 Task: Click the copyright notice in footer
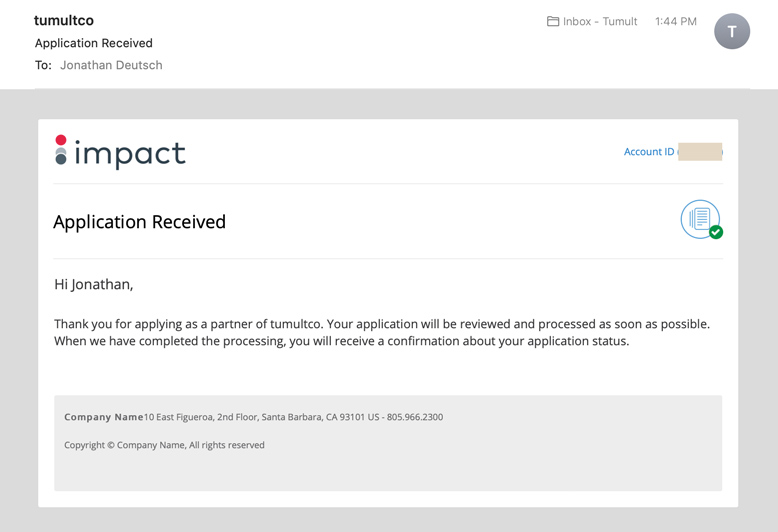coord(164,445)
